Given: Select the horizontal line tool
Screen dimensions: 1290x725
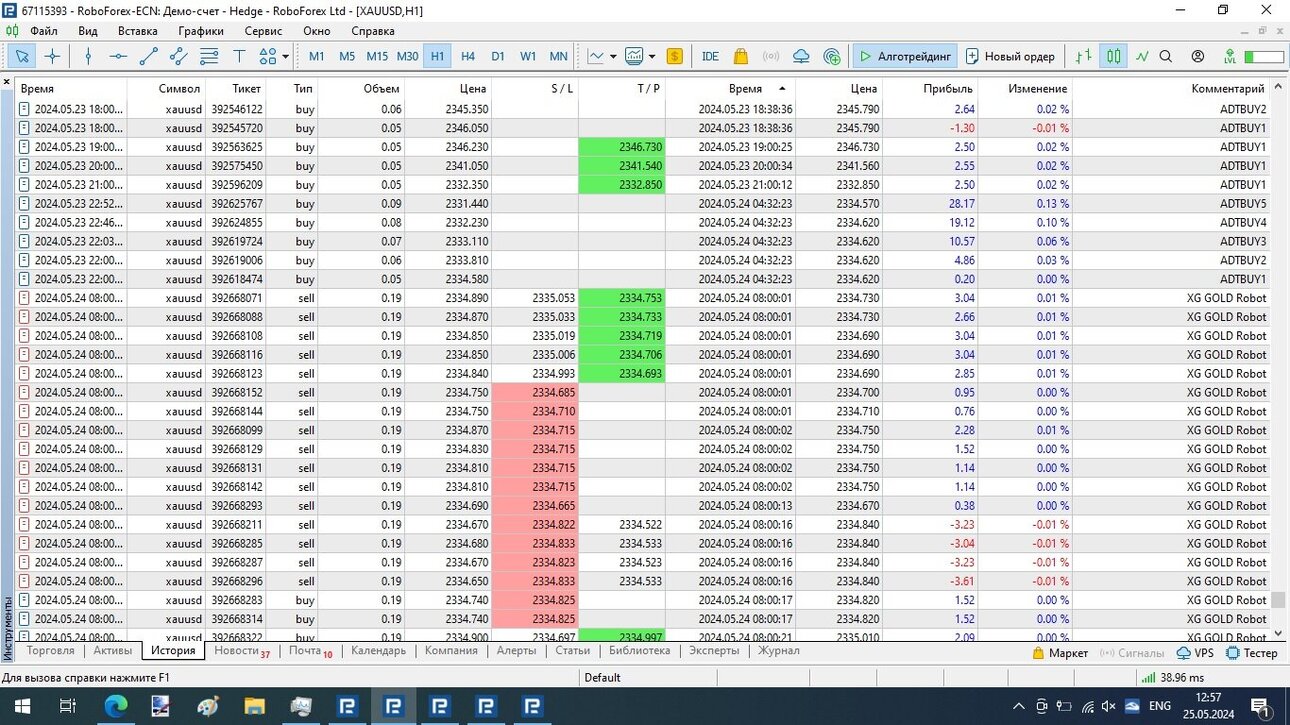Looking at the screenshot, I should point(118,56).
